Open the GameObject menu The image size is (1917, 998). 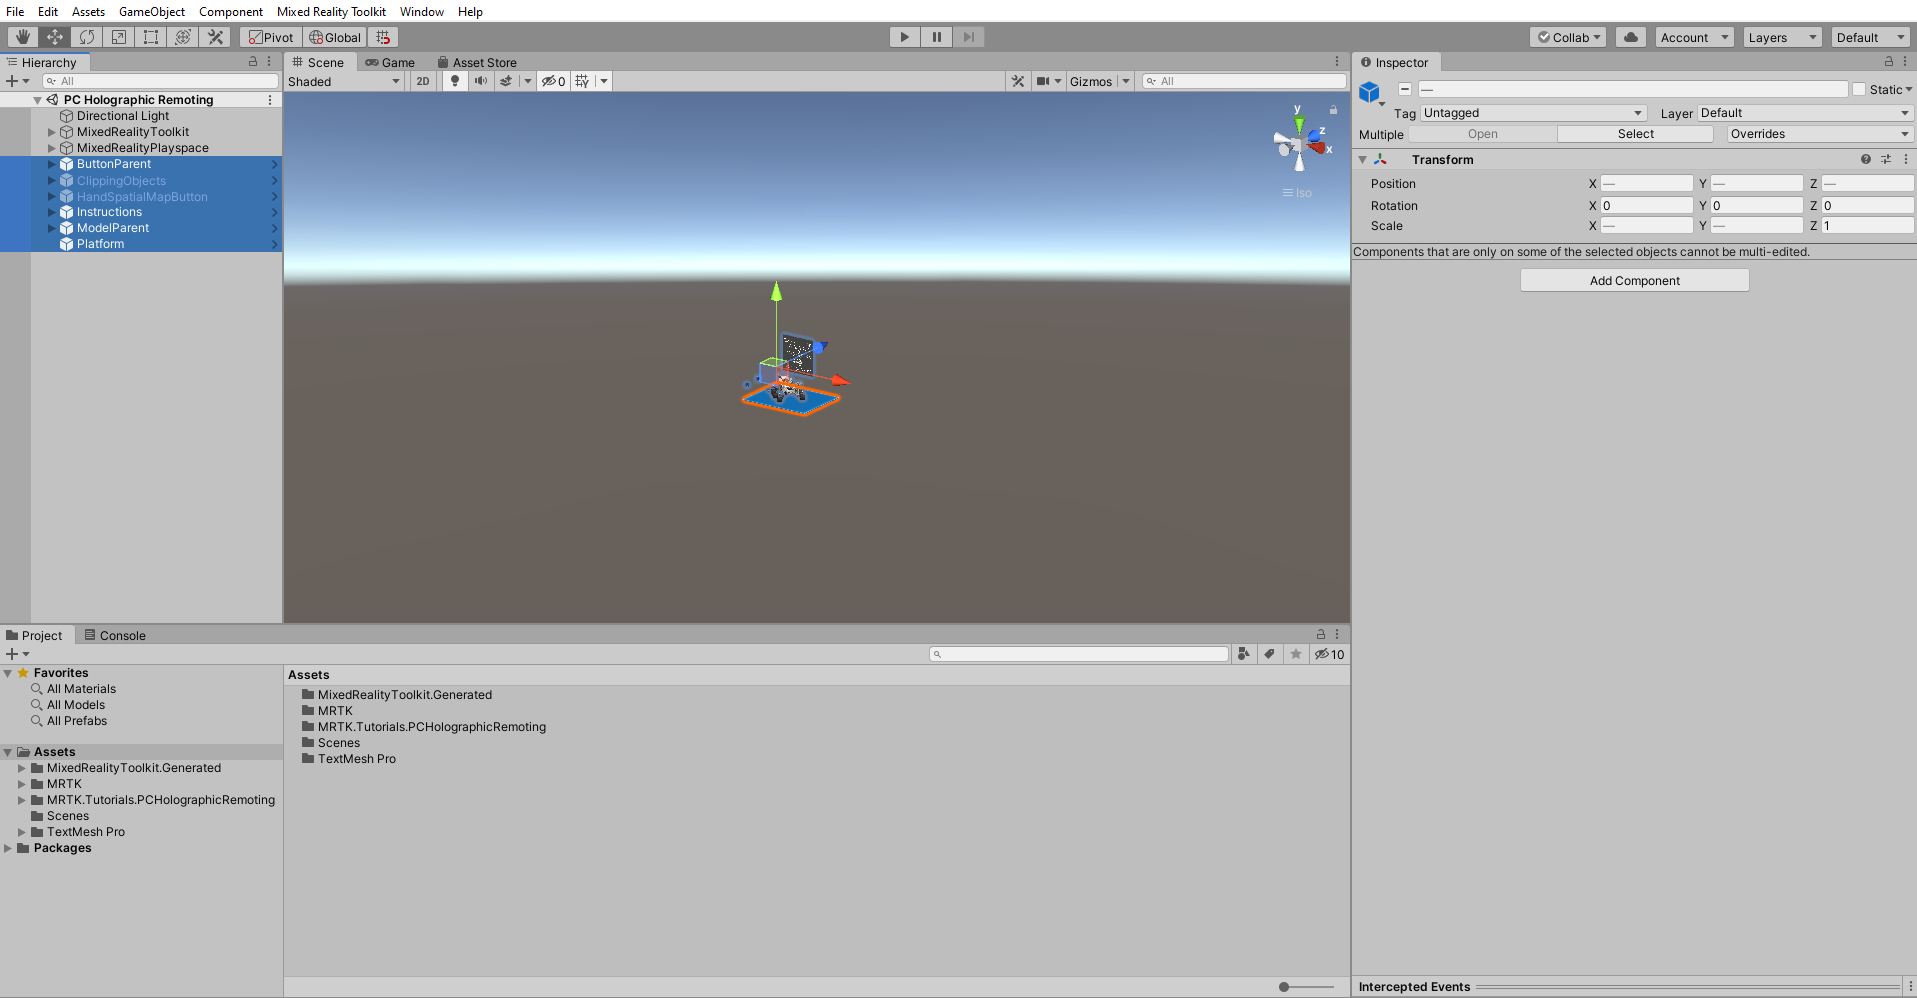(152, 12)
